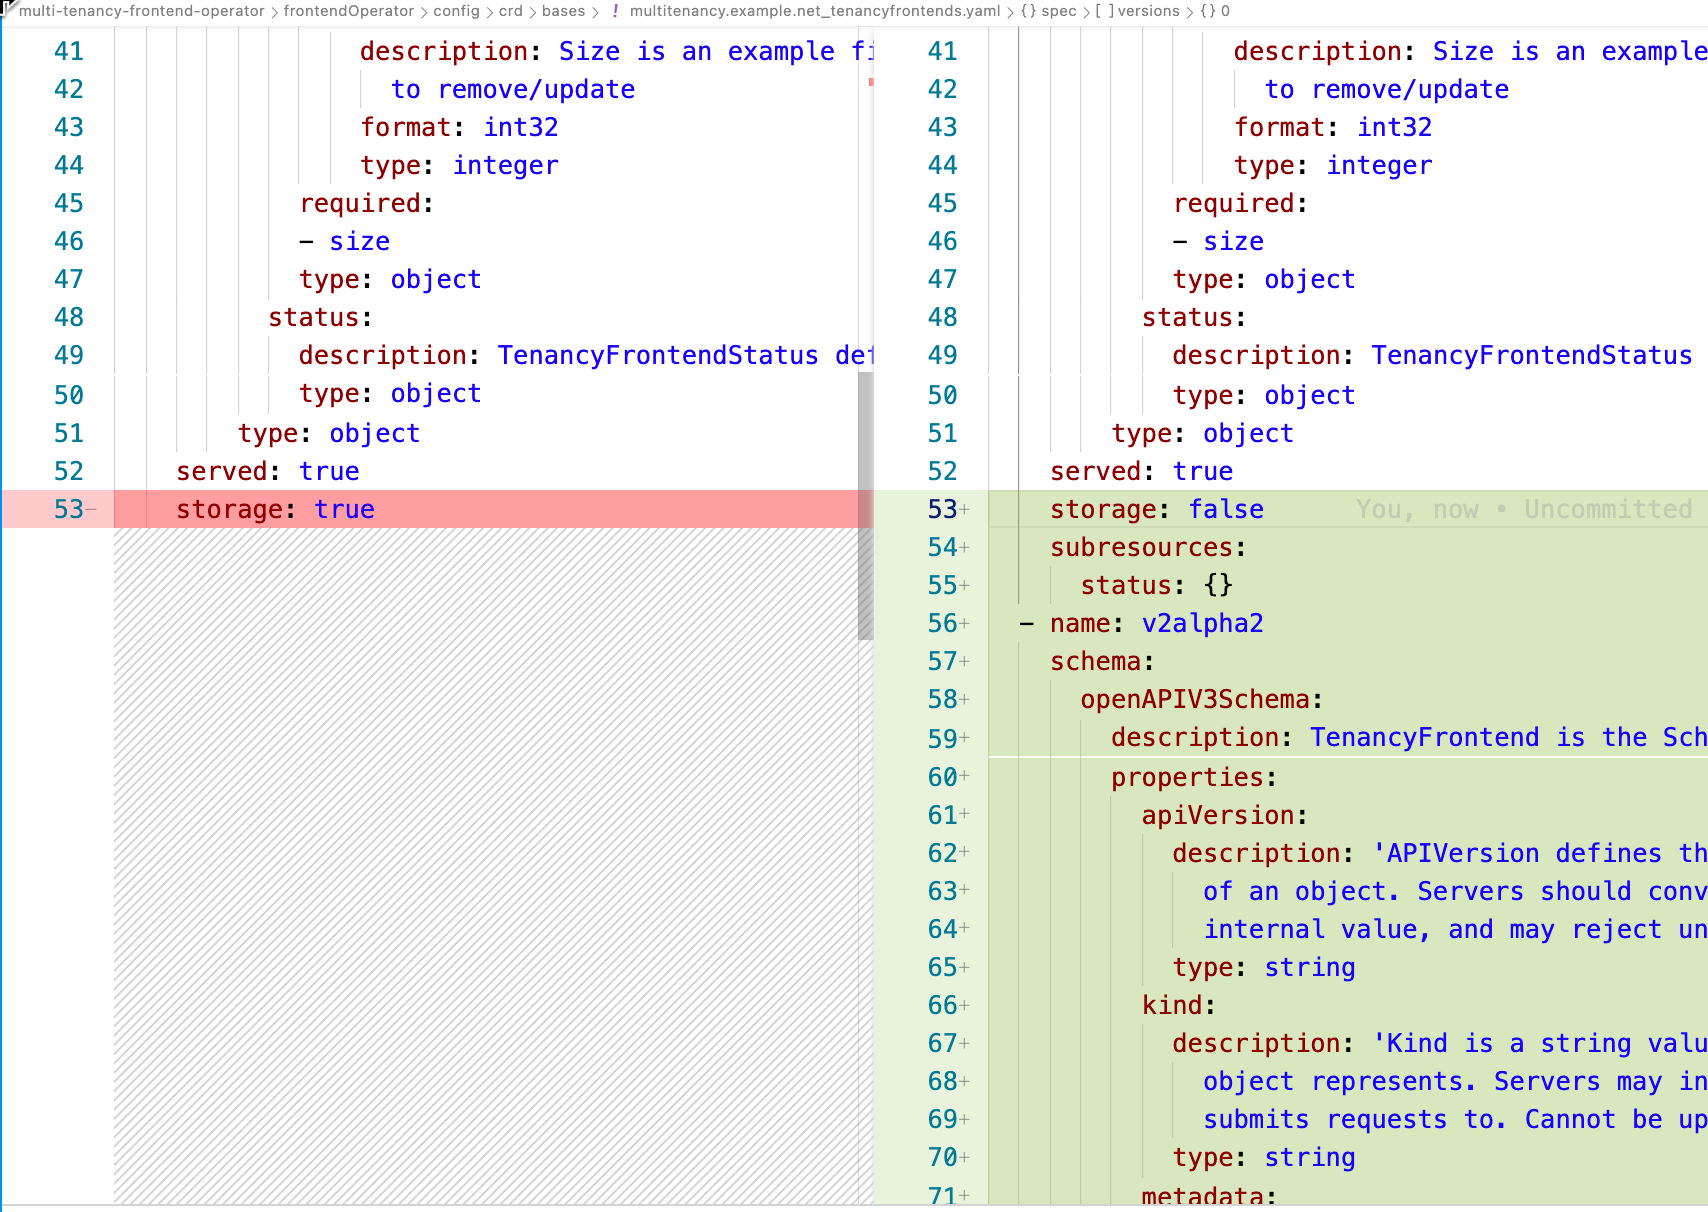
Task: Select the tenancyfrontends.yaml file breadcrumb
Action: click(x=814, y=11)
